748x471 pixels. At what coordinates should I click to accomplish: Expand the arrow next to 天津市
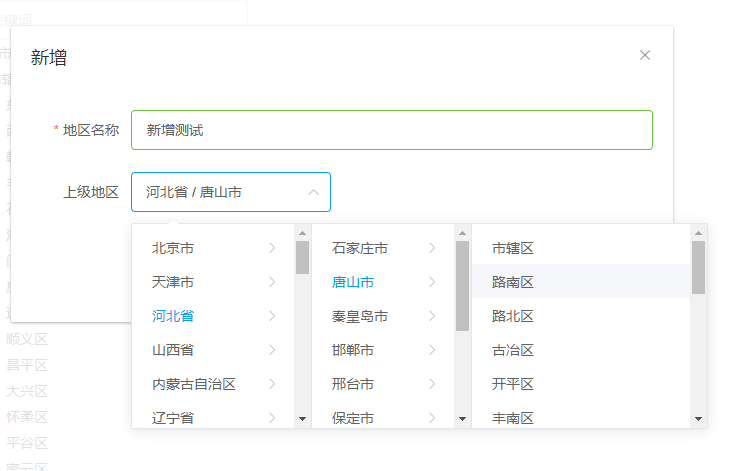(x=272, y=282)
